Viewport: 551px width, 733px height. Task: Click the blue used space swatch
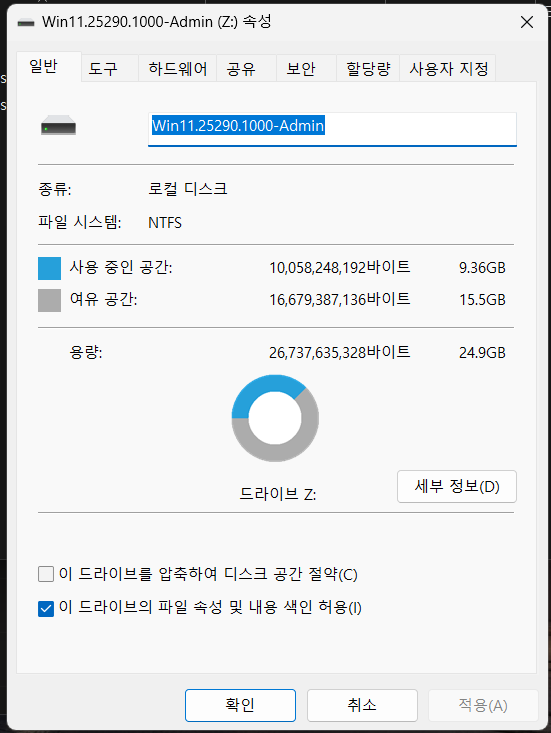point(50,268)
